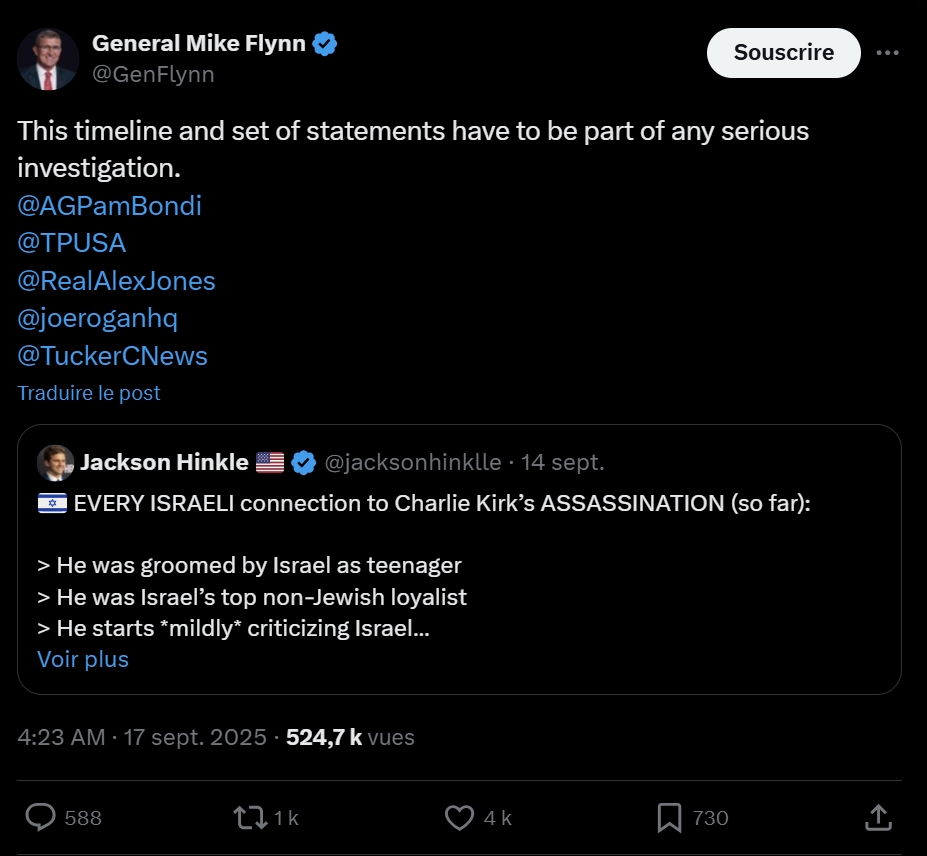Click General Mike Flynn's profile avatar
Screen dimensions: 927x856
[48, 60]
